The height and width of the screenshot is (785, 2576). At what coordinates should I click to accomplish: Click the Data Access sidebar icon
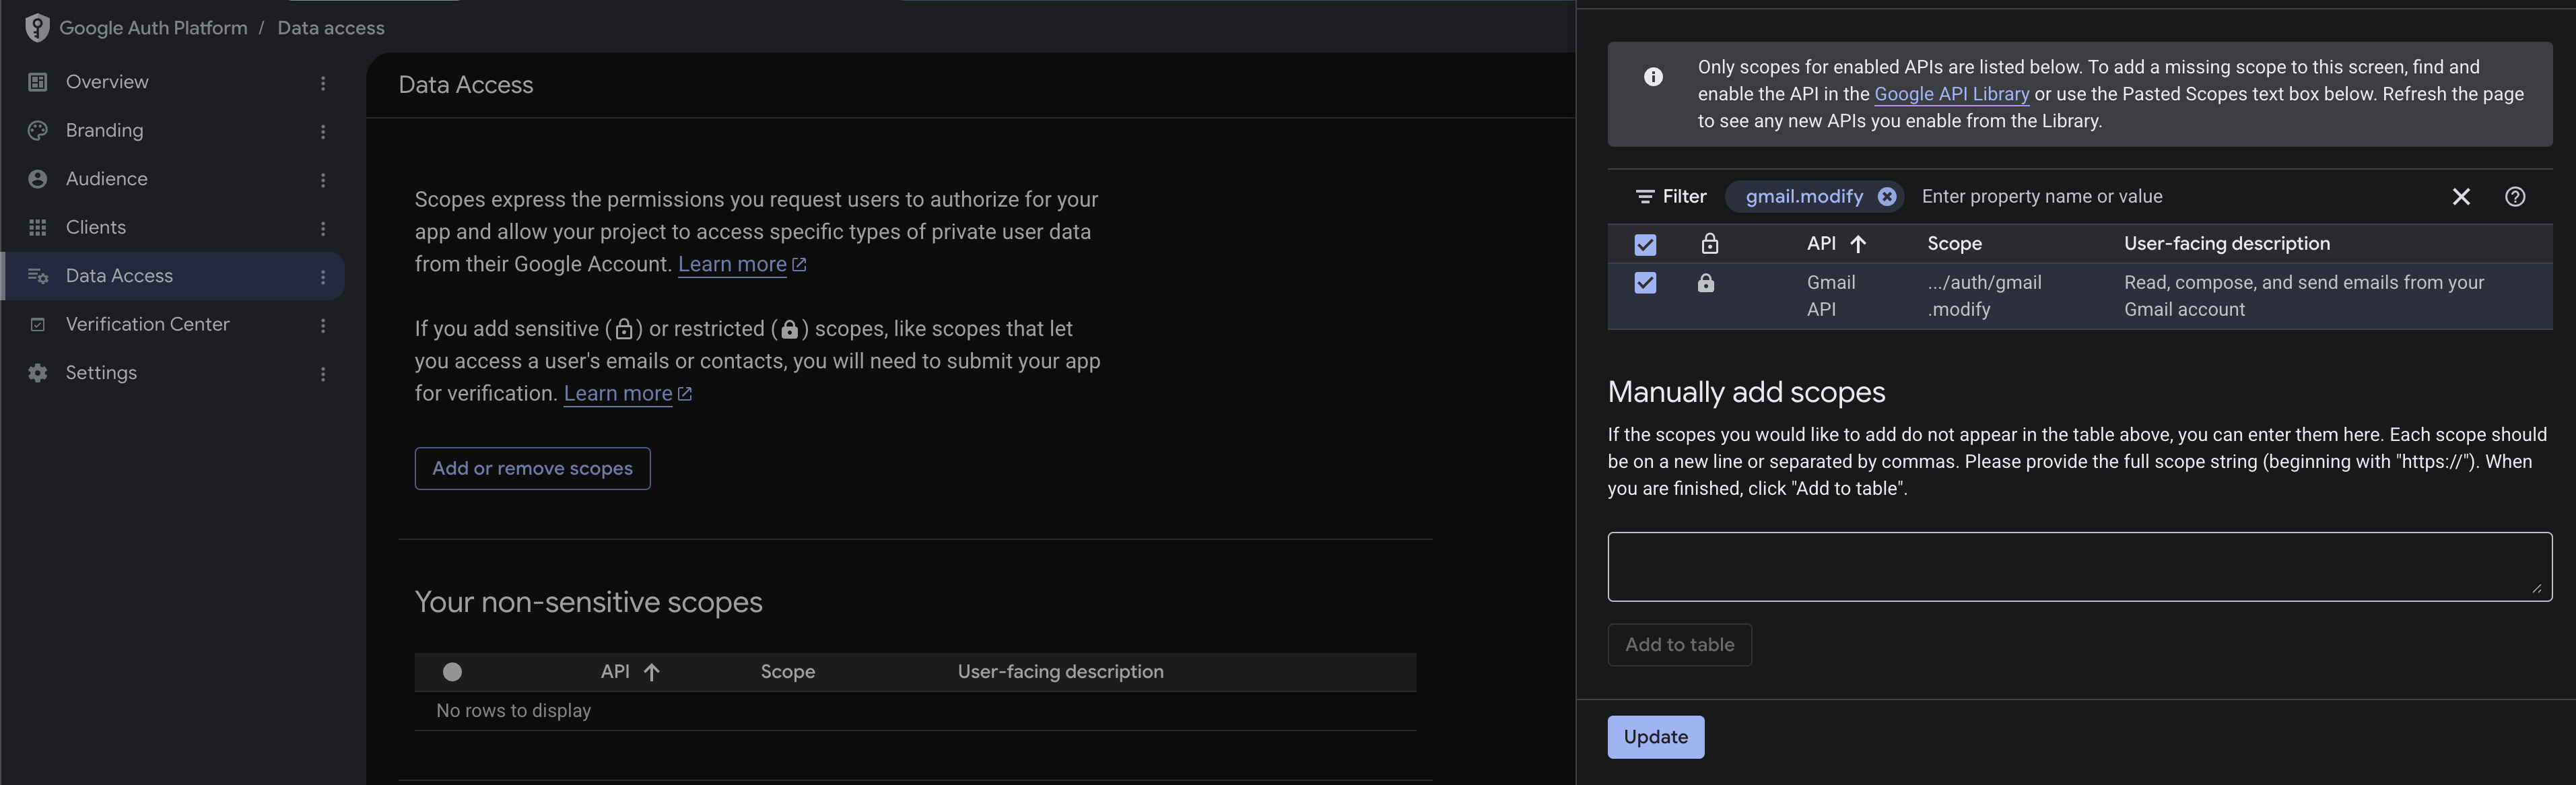coord(38,276)
